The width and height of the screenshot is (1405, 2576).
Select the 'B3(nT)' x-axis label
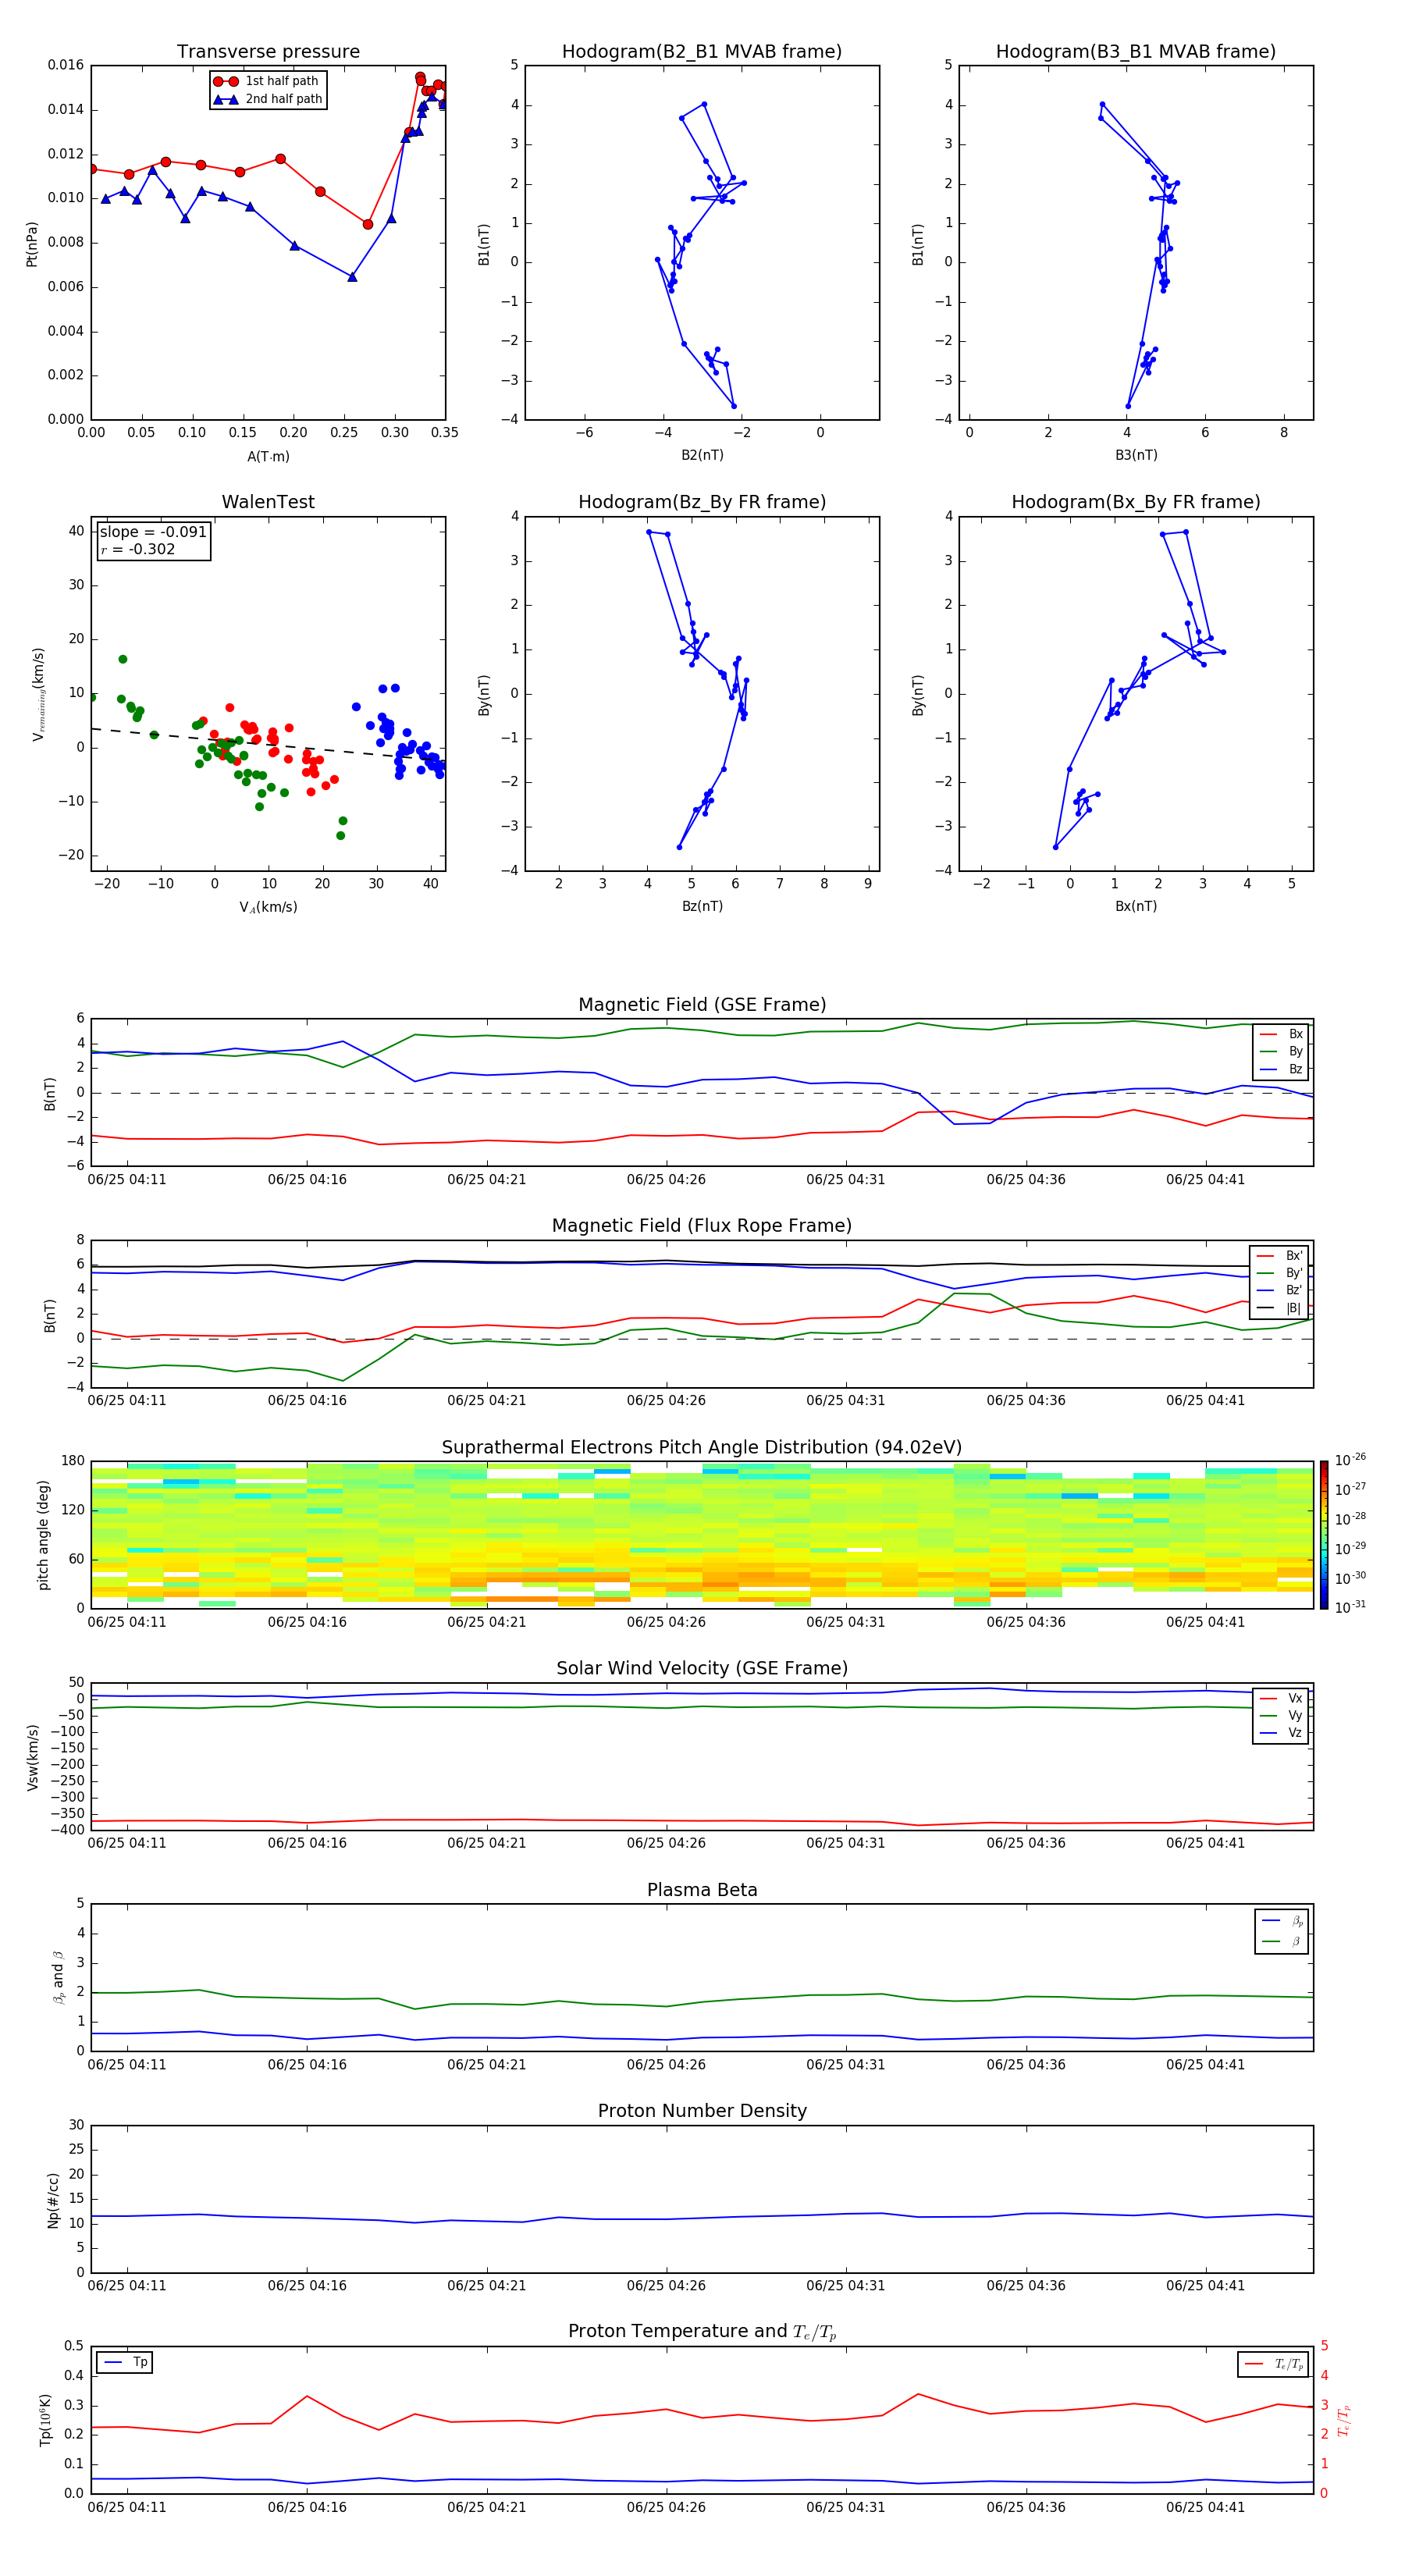coord(1136,455)
